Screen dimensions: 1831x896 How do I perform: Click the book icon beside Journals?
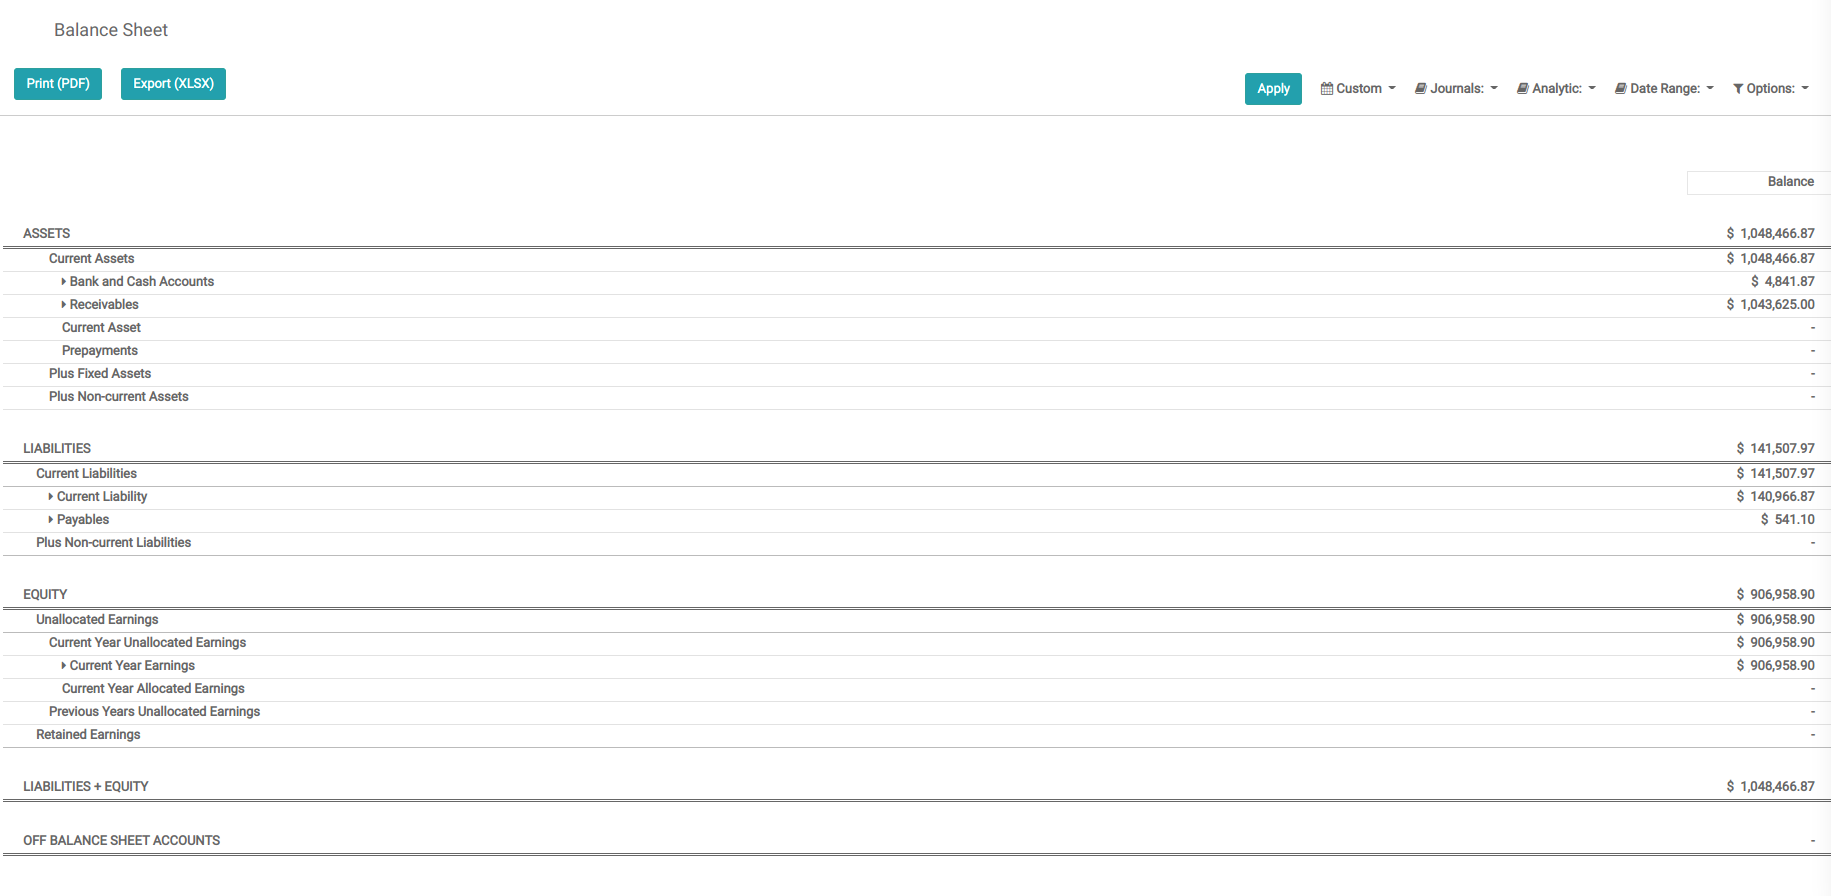[x=1420, y=89]
